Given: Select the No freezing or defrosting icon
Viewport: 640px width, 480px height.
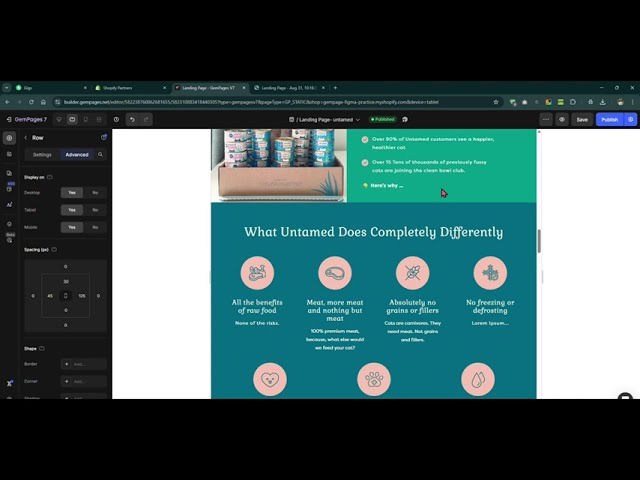Looking at the screenshot, I should point(490,273).
